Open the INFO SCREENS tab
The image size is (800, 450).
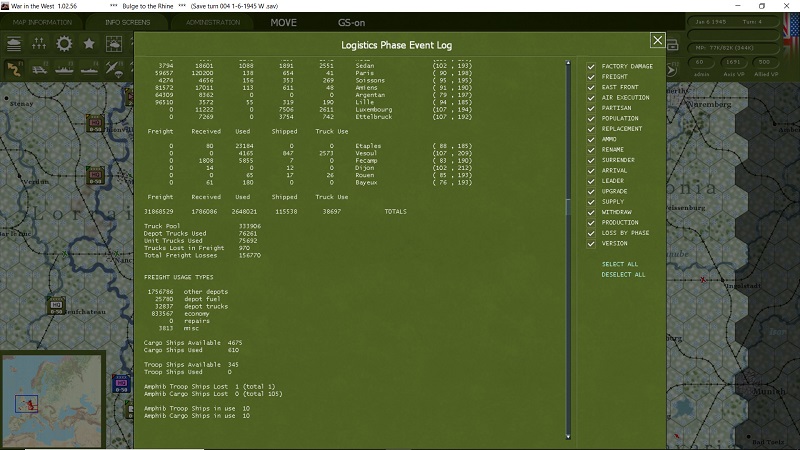point(128,22)
